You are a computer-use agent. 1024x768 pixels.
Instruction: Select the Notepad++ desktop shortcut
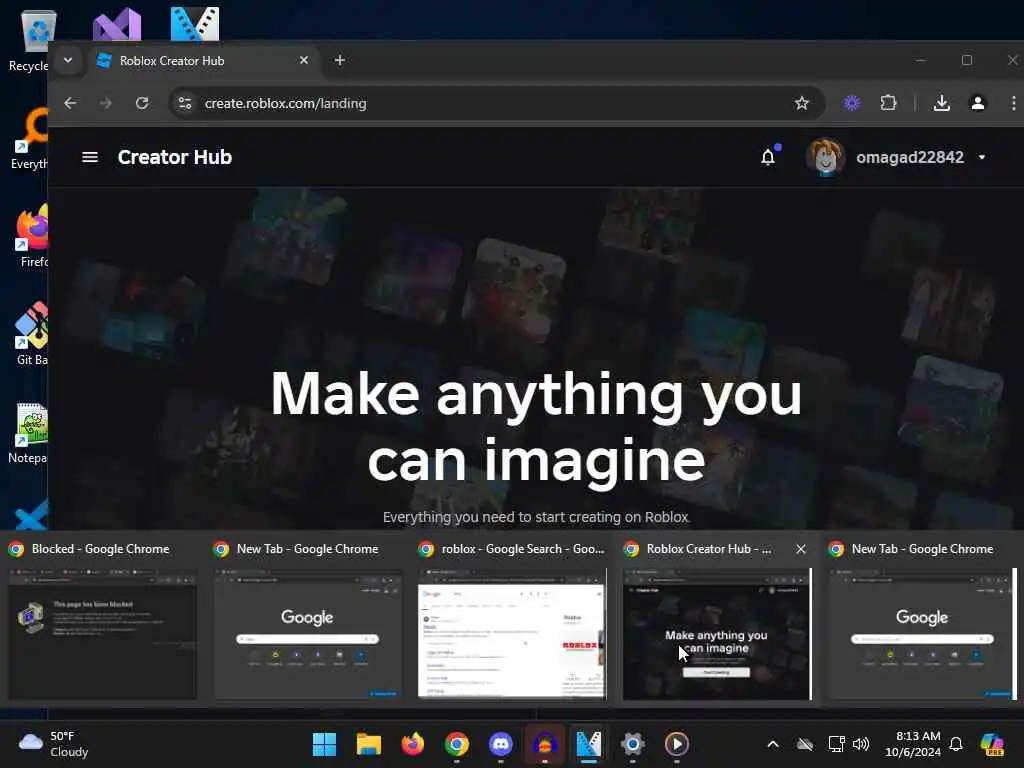[x=29, y=434]
